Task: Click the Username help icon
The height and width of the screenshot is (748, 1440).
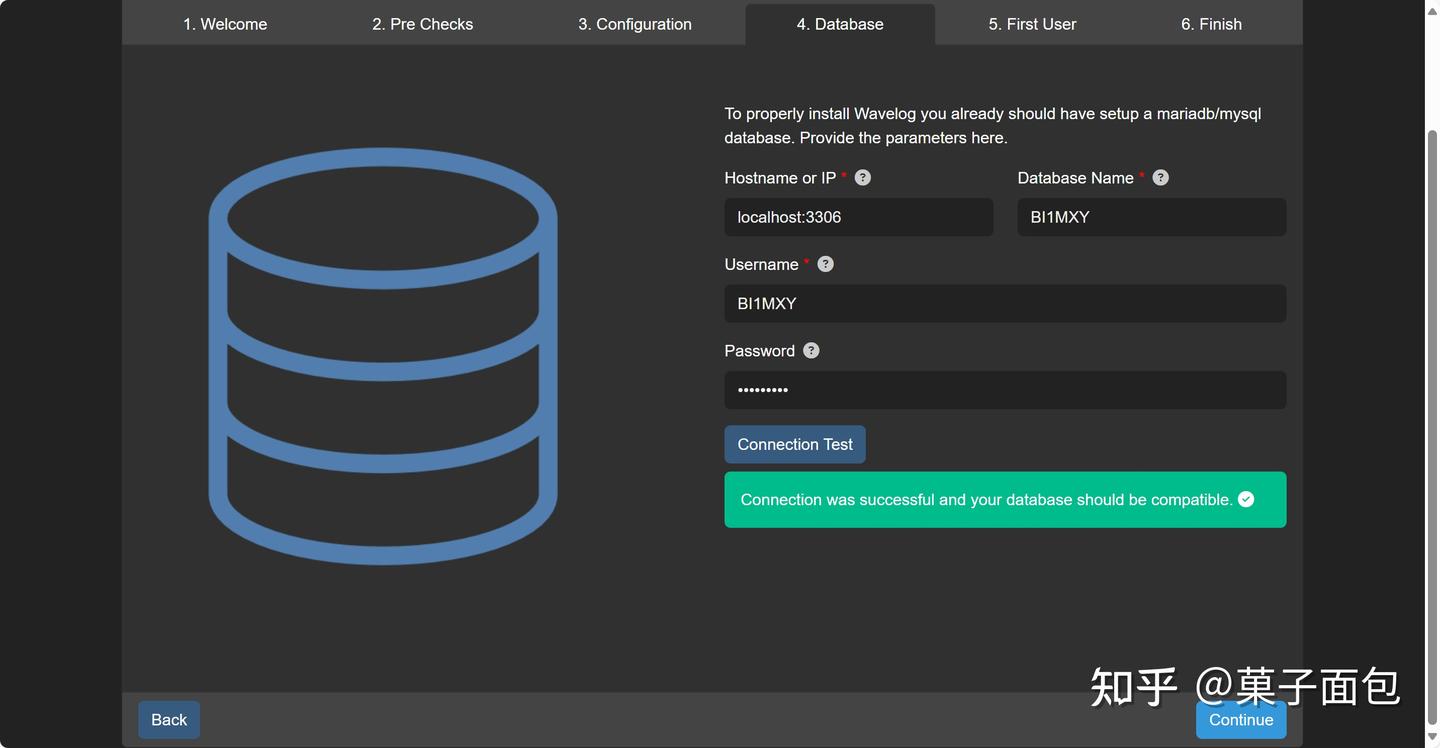Action: tap(825, 264)
